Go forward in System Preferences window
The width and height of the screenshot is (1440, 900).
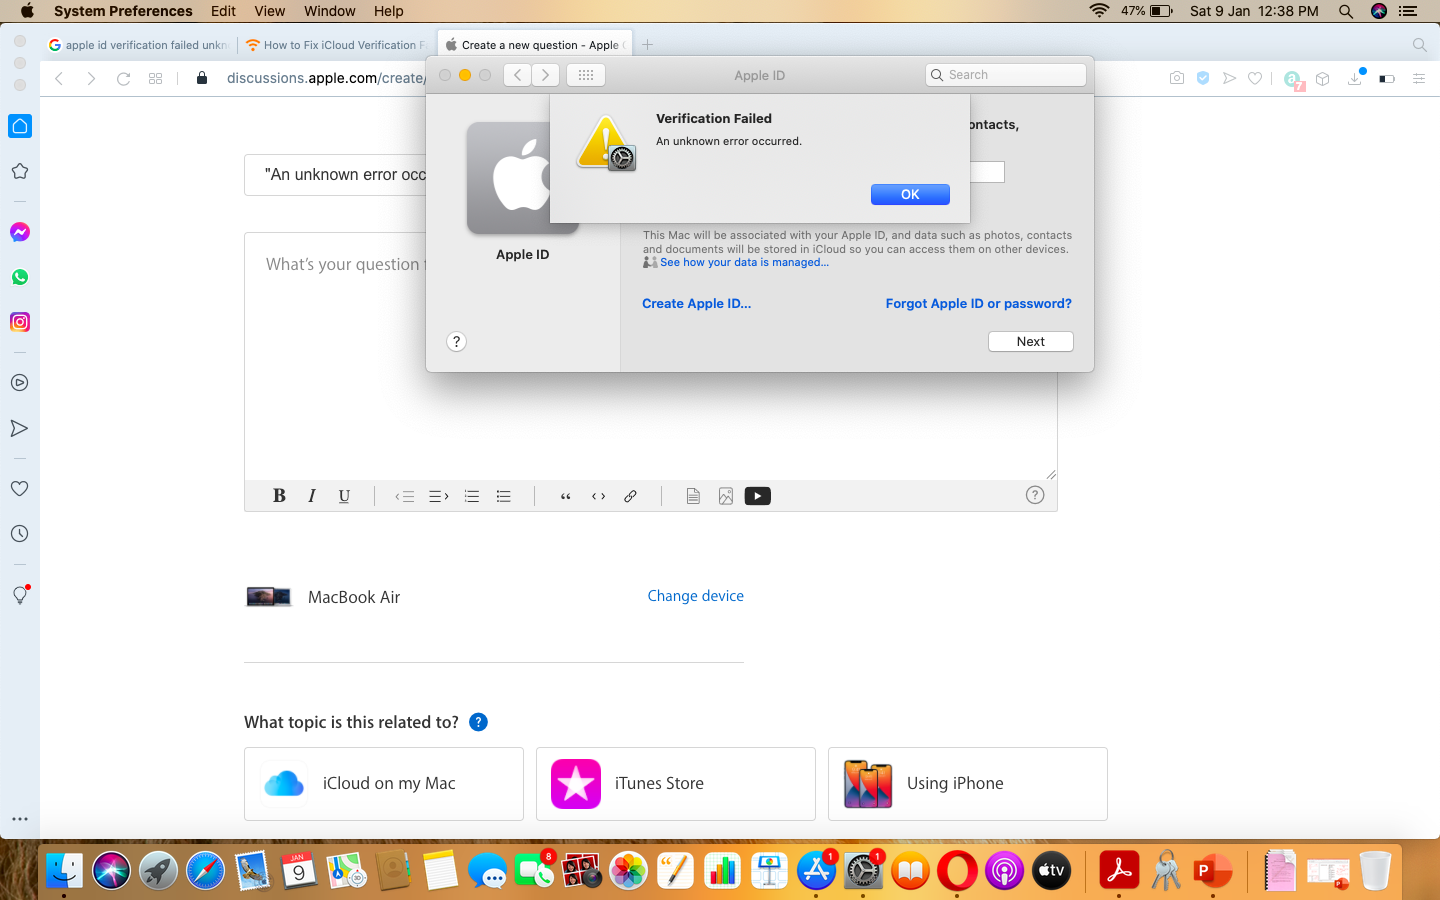pos(545,75)
